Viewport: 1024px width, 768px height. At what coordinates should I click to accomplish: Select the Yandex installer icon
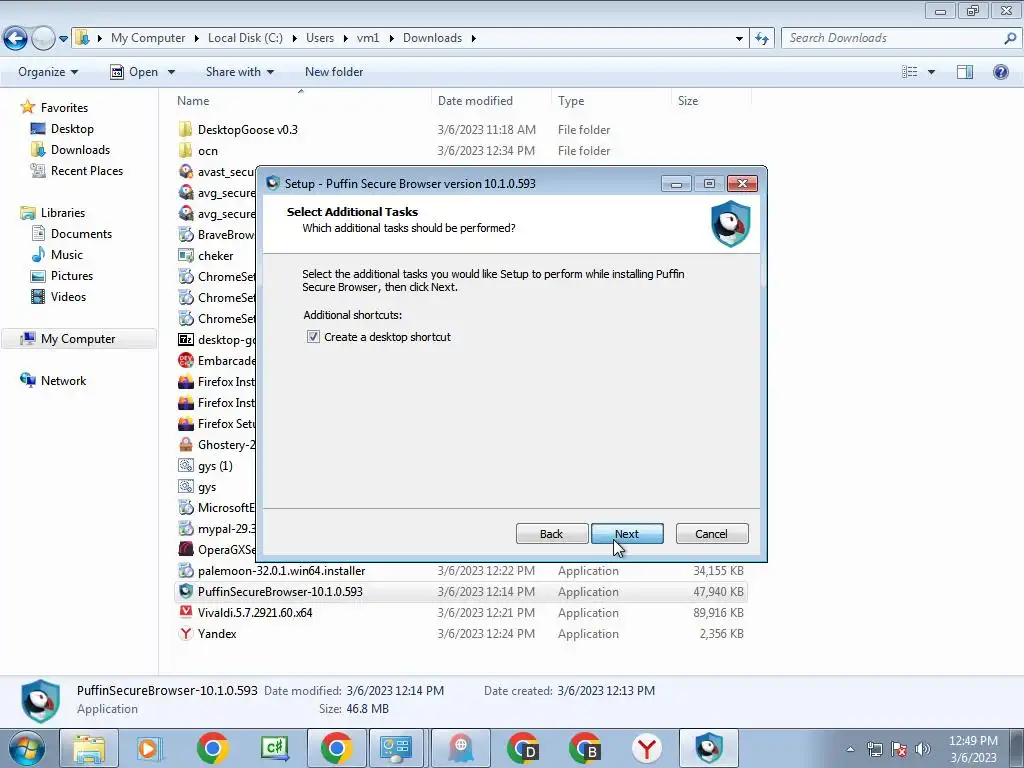click(186, 633)
